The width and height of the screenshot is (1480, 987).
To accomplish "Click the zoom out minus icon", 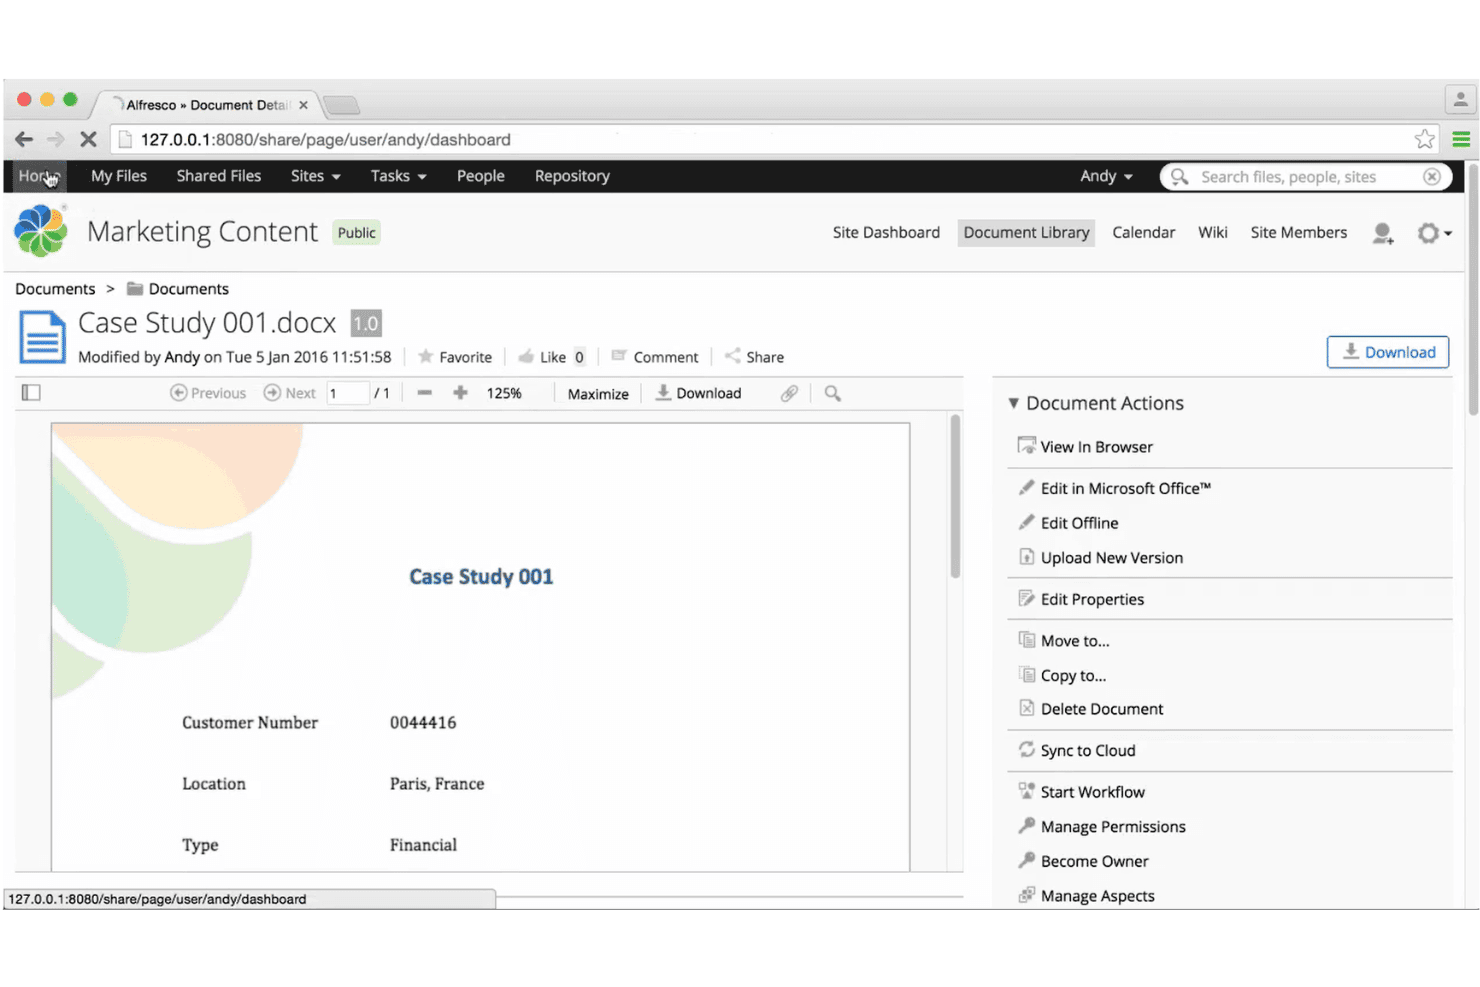I will pyautogui.click(x=425, y=393).
